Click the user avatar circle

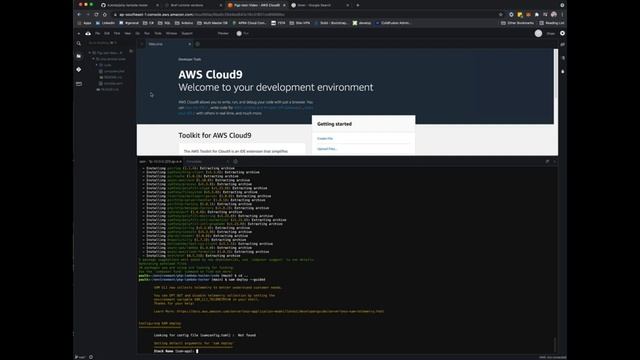coord(538,33)
